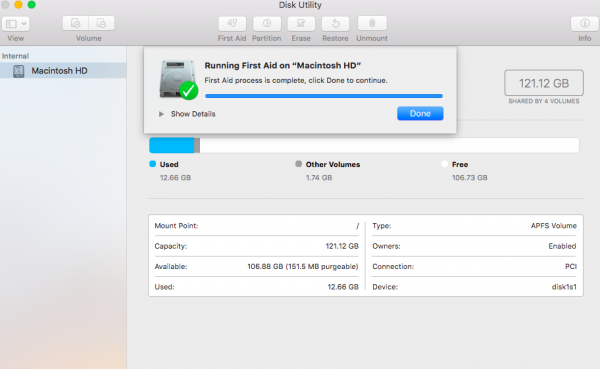Click the "Internal" sidebar heading
Image resolution: width=600 pixels, height=369 pixels.
15,56
